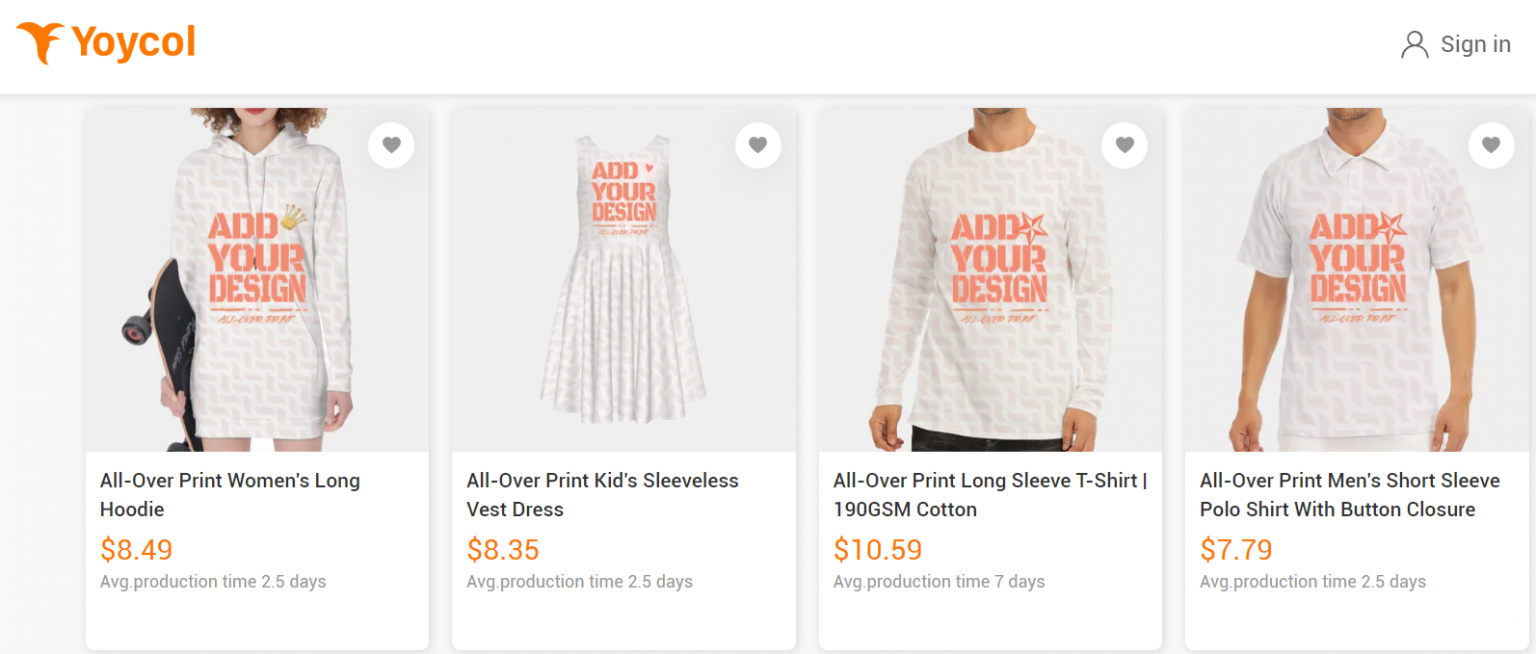Viewport: 1536px width, 654px height.
Task: Click the Yoycol flame logo icon
Action: [x=40, y=43]
